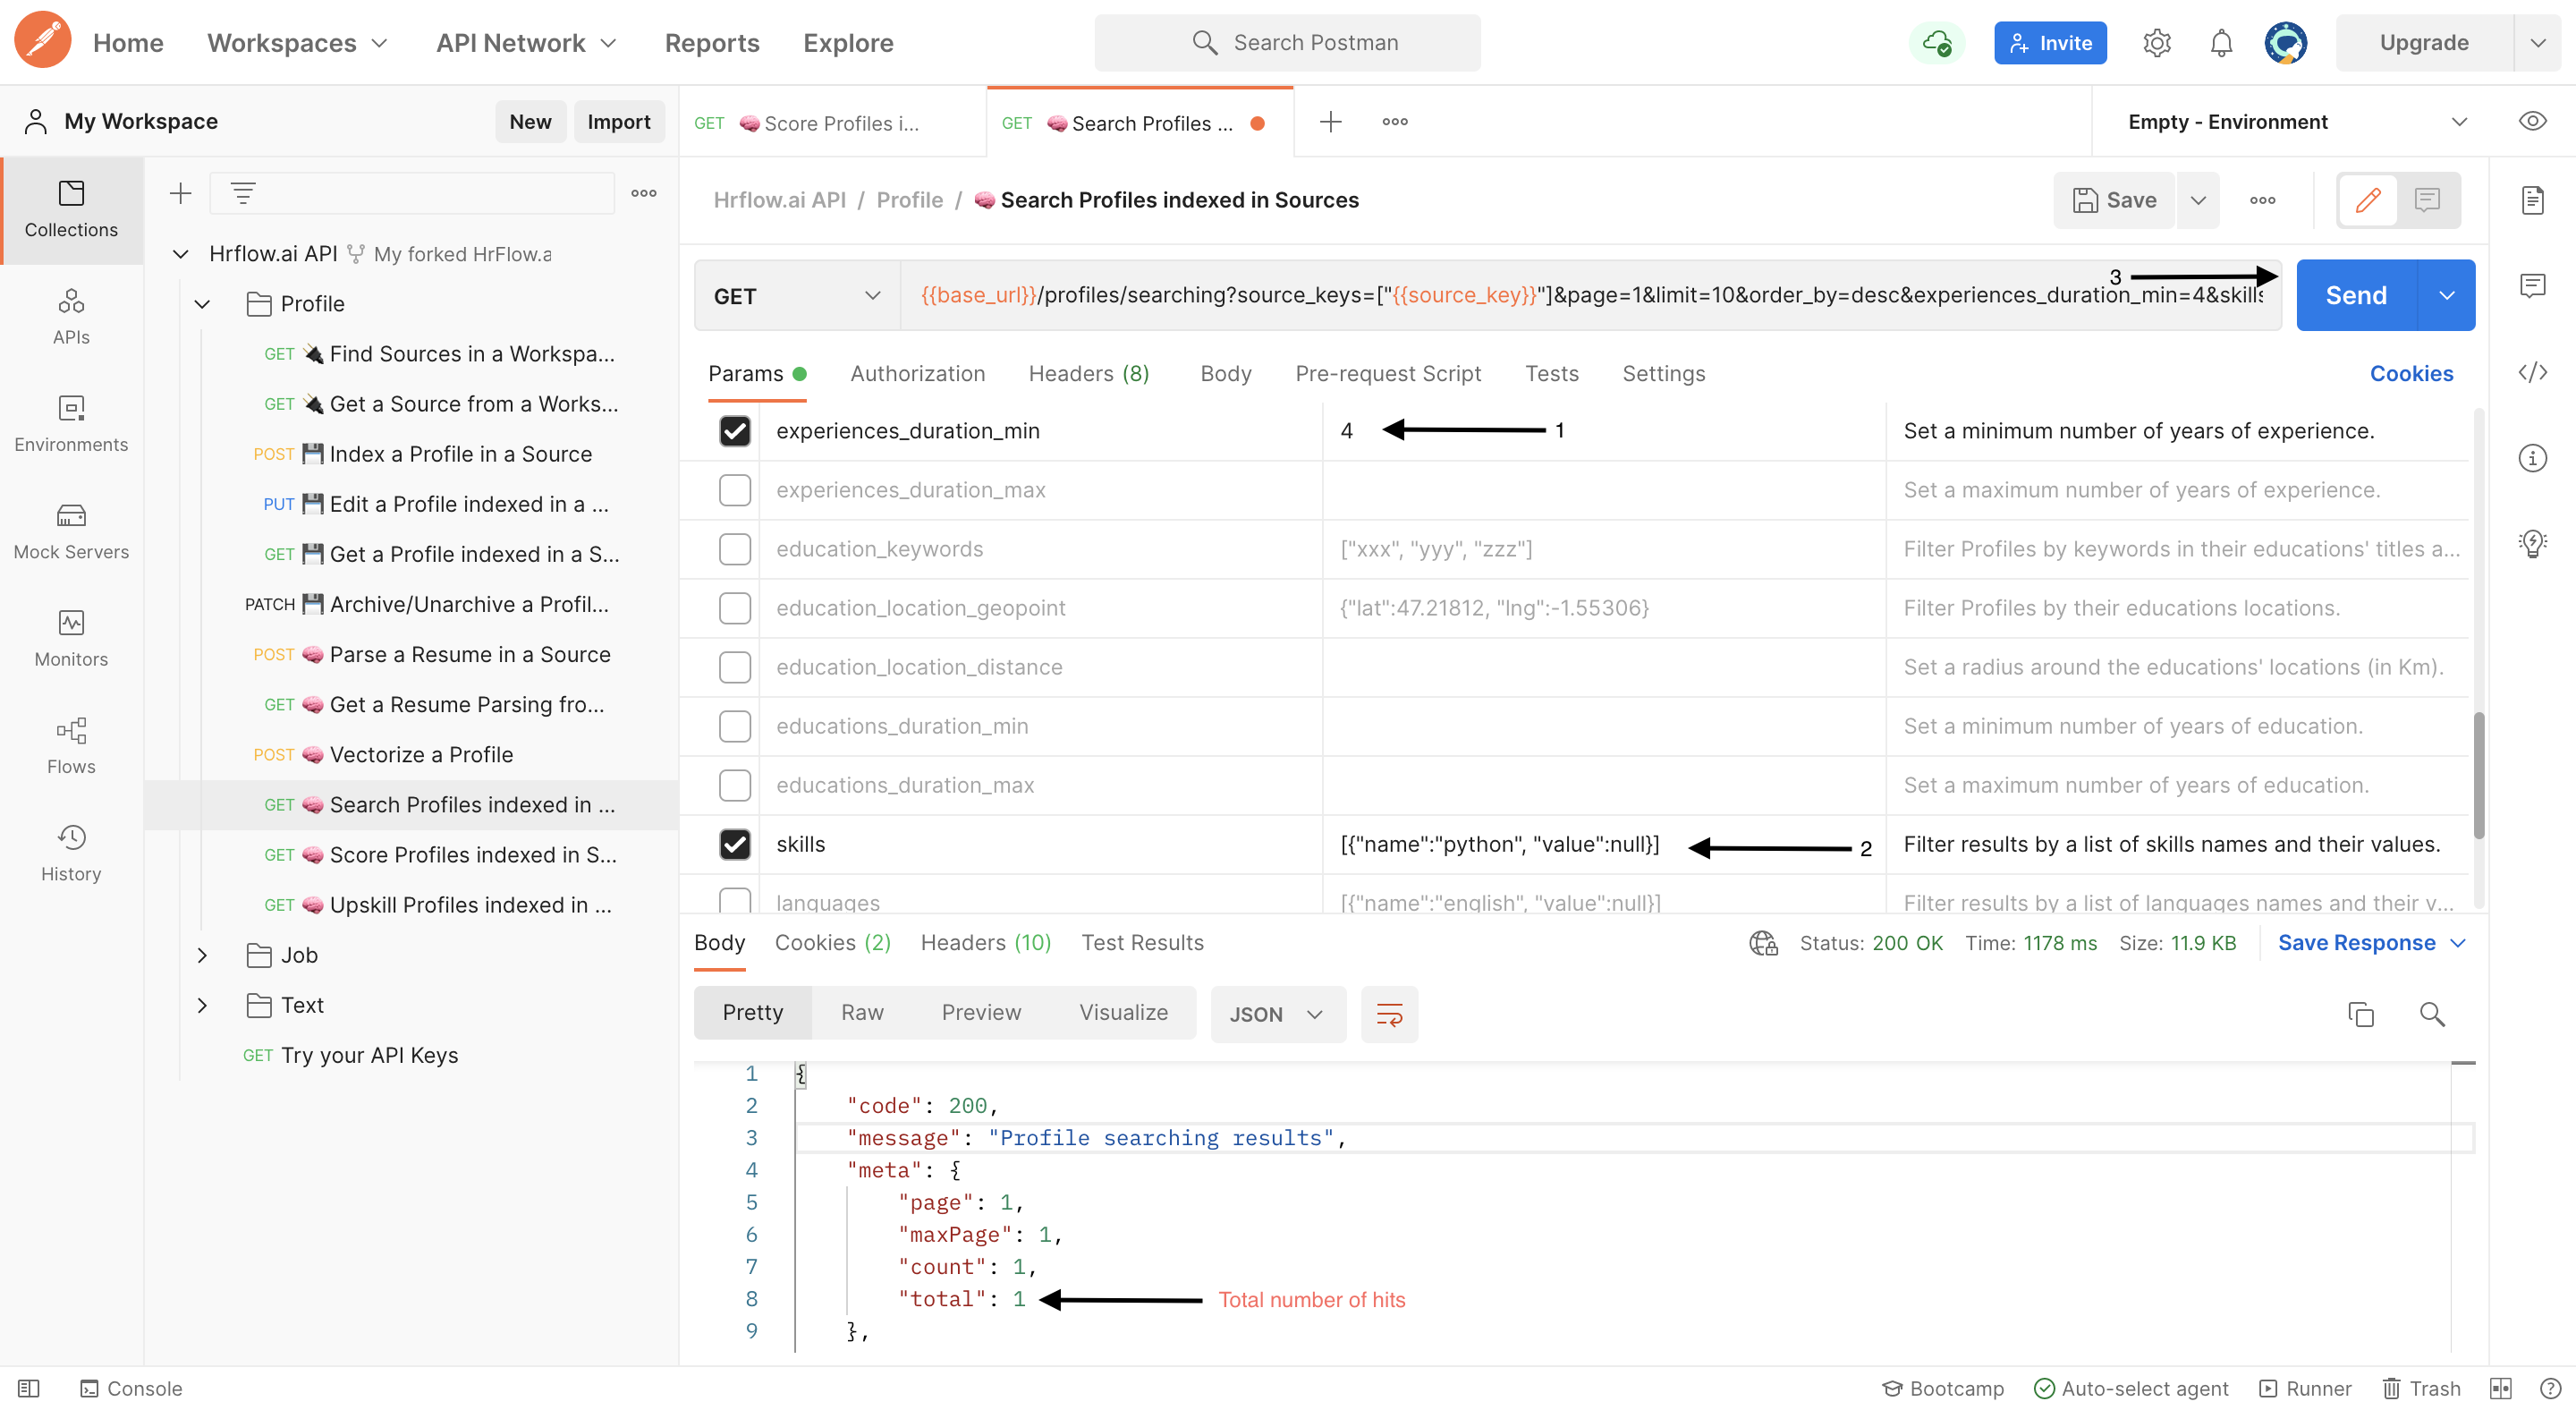The image size is (2576, 1410).
Task: Collapse the Hrflow.ai API collection
Action: click(x=180, y=254)
